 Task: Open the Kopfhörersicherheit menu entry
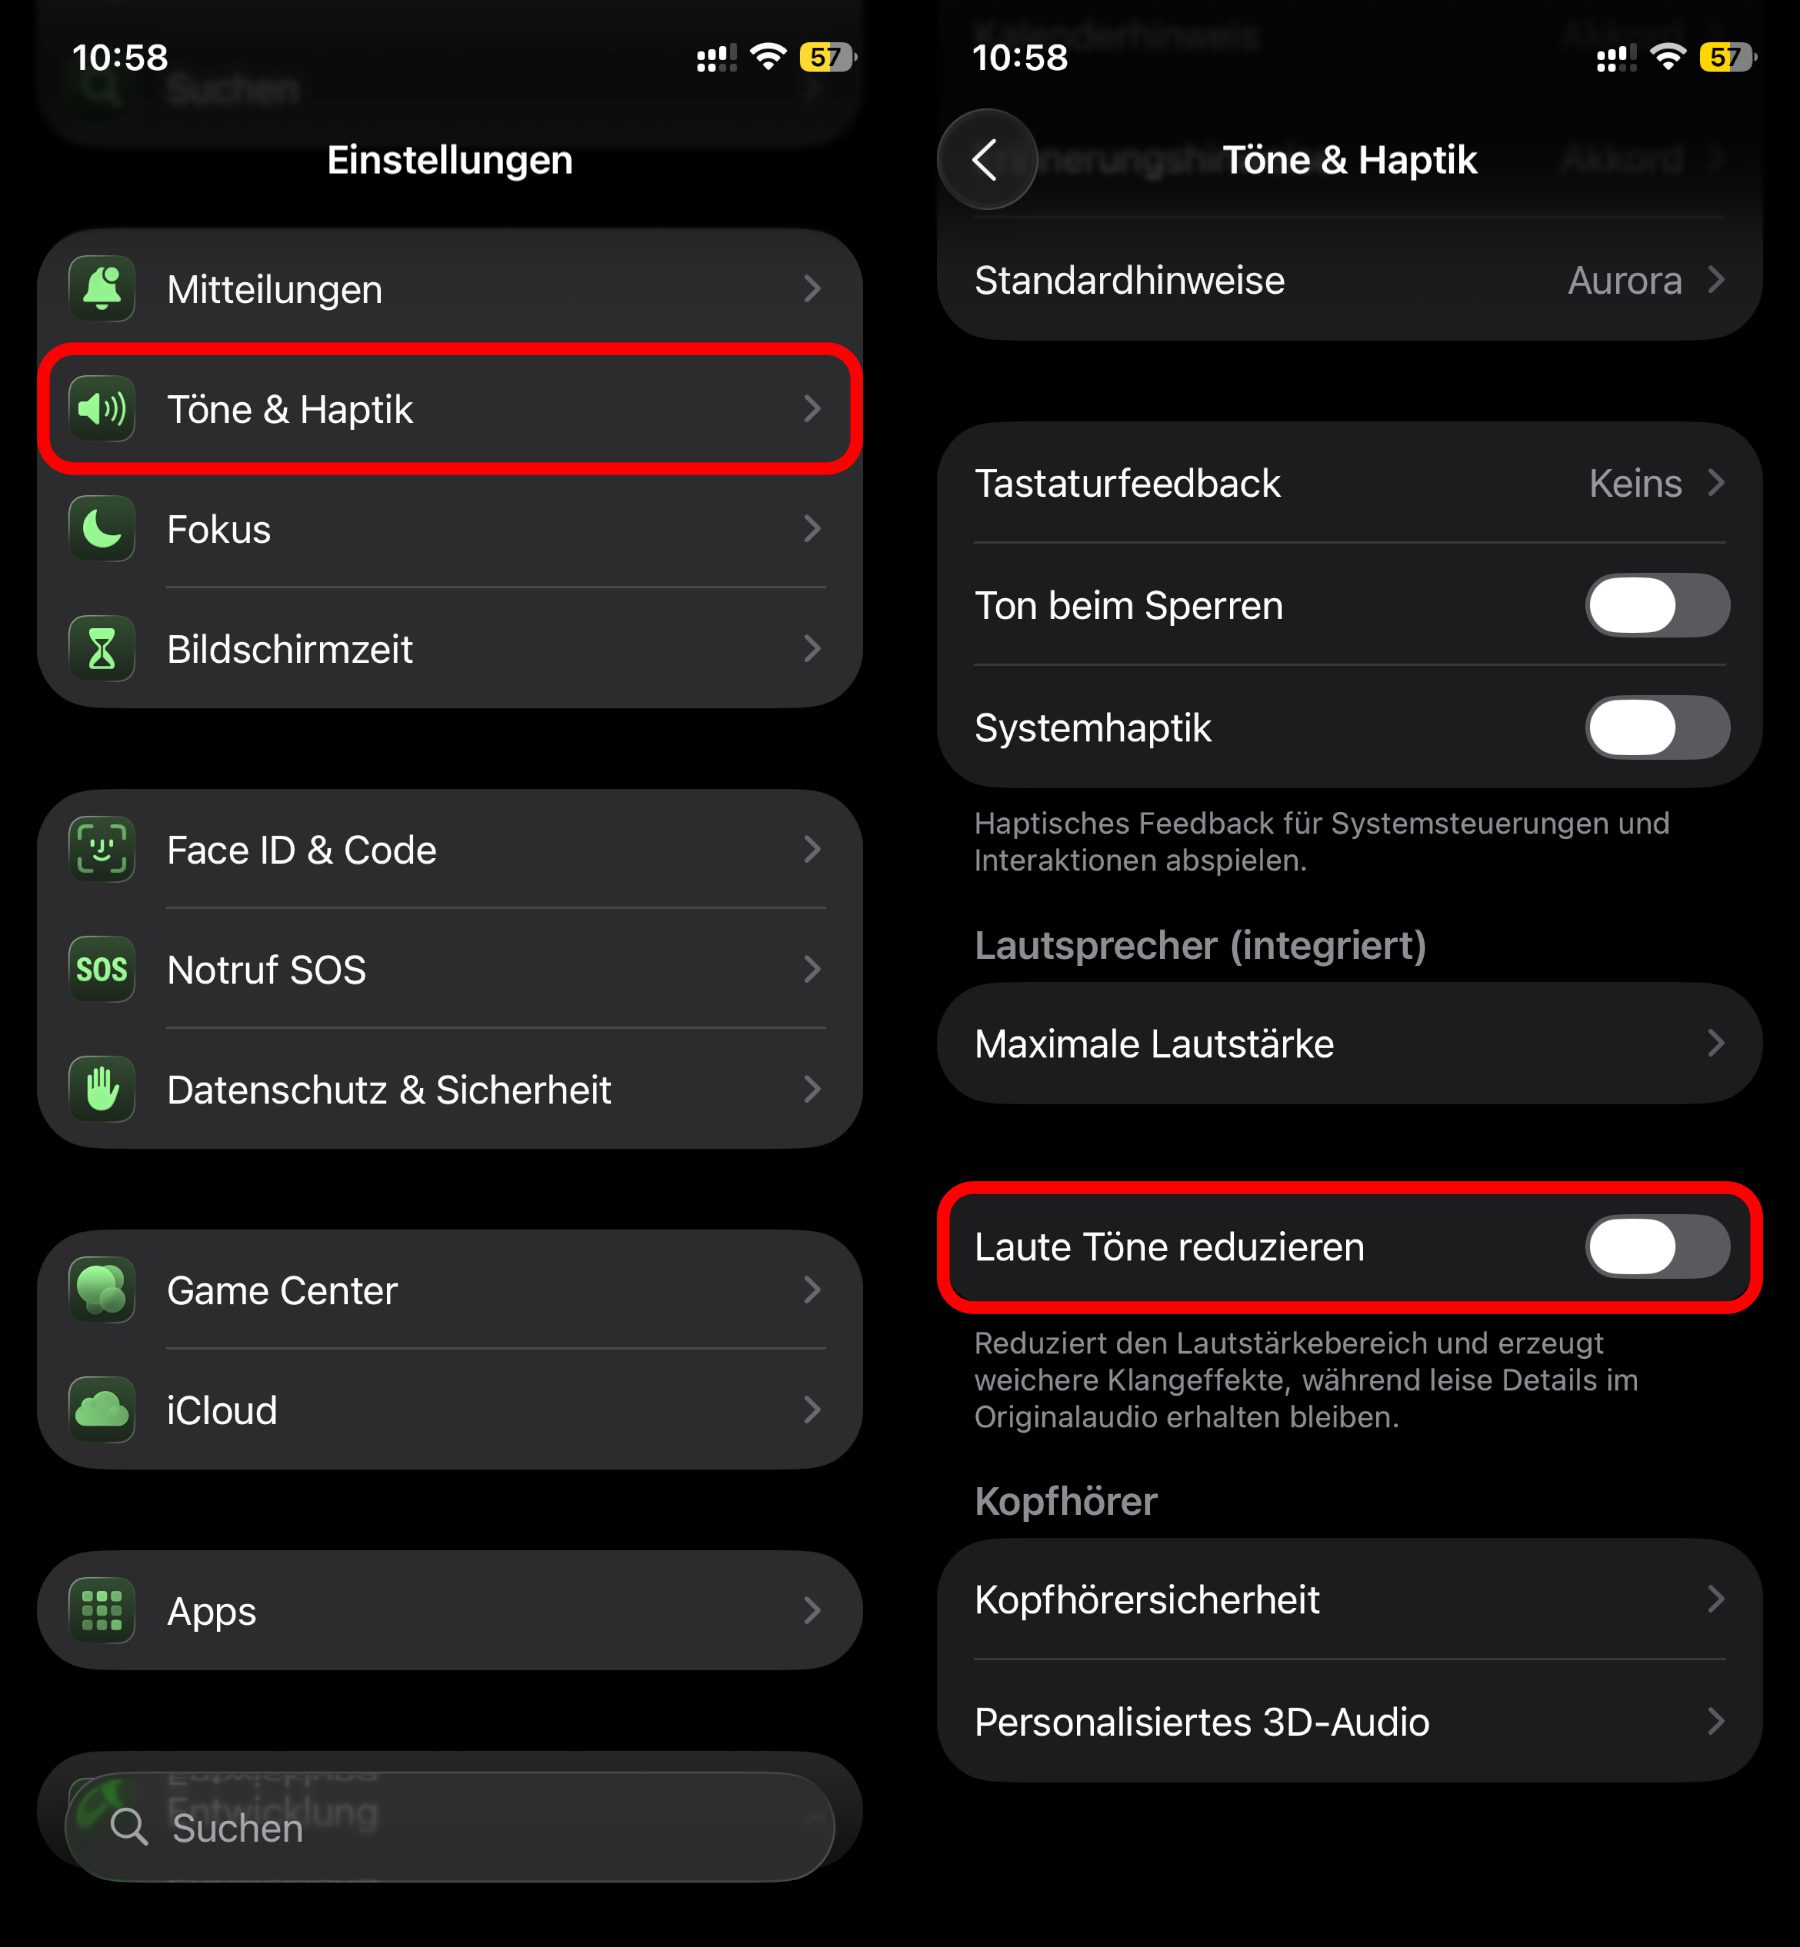[1350, 1600]
